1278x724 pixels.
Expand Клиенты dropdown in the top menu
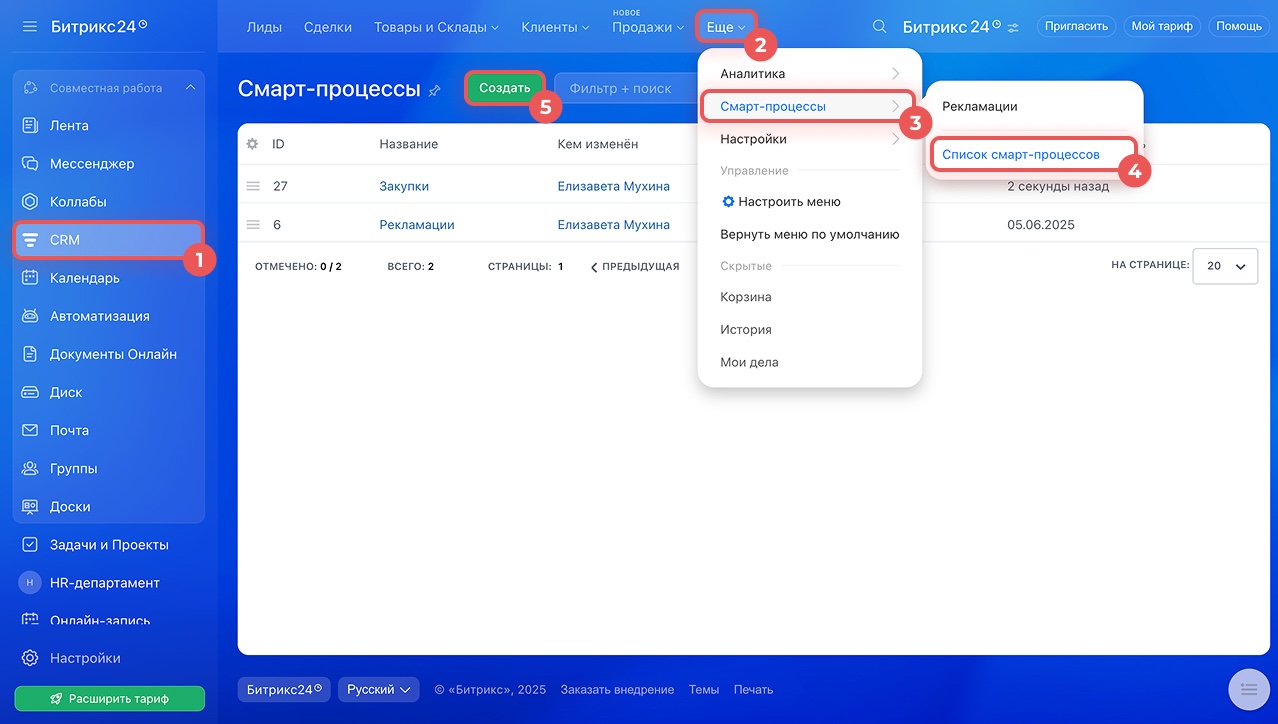[555, 27]
